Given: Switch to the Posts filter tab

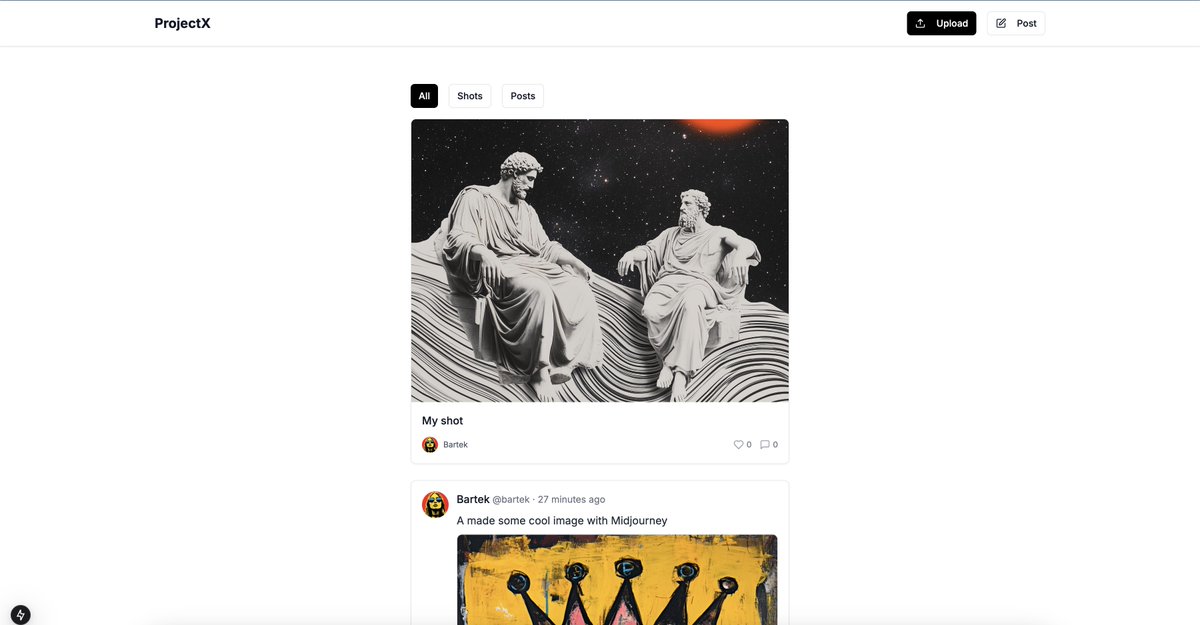Looking at the screenshot, I should click(523, 96).
